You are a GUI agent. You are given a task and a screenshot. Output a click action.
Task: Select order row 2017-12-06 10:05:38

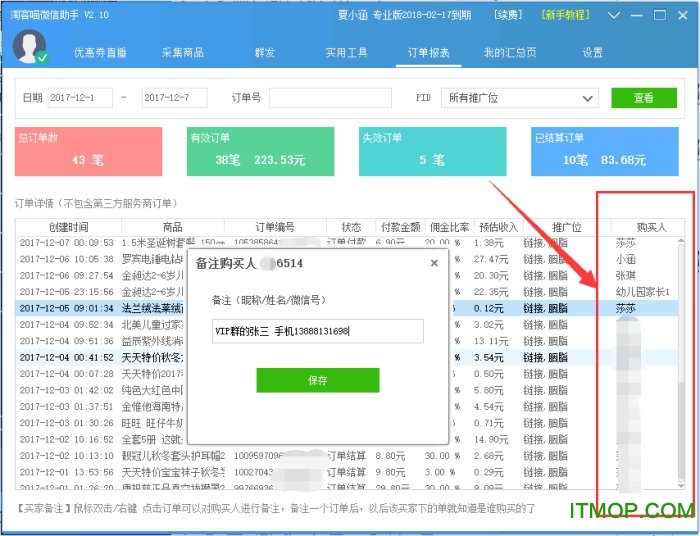point(346,259)
